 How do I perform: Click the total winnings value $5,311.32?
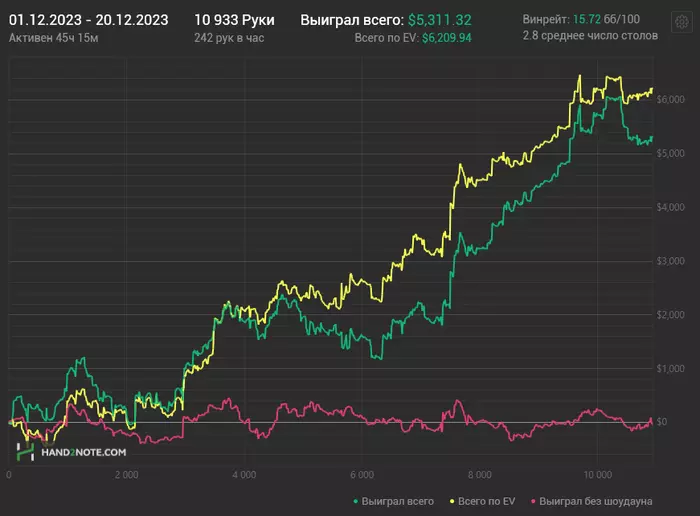point(440,20)
